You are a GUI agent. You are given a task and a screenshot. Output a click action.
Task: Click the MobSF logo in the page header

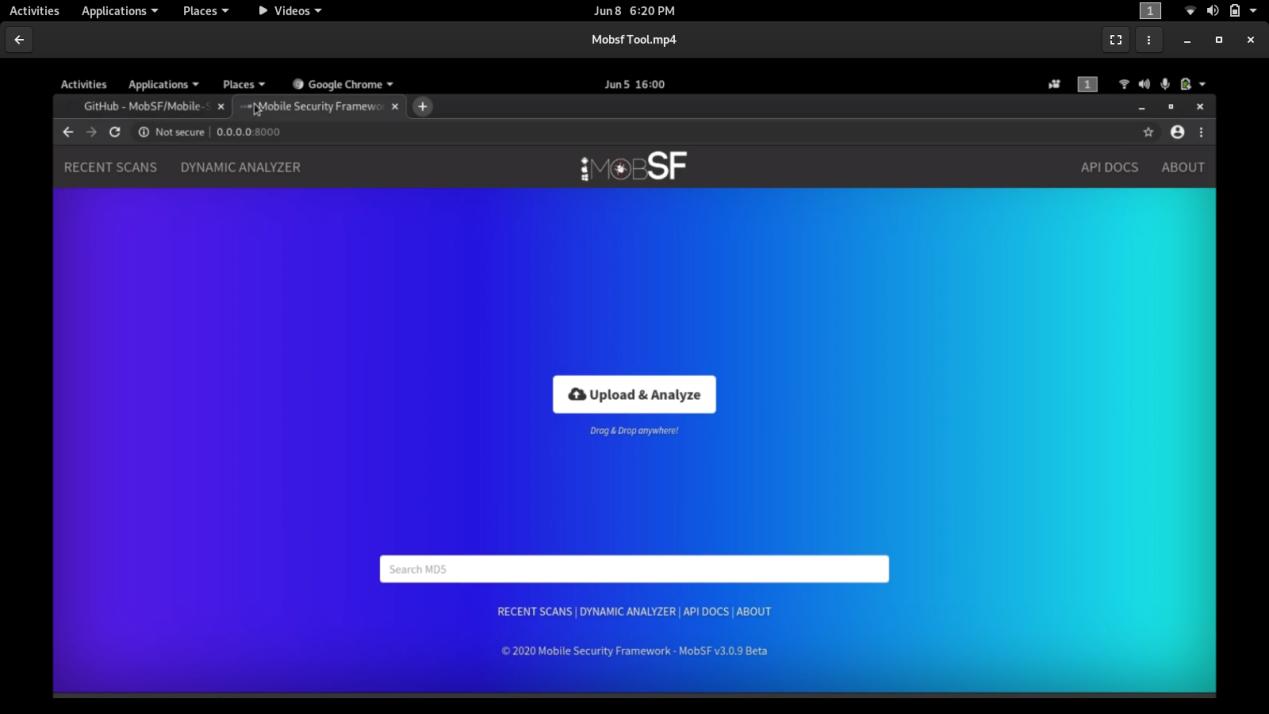[634, 167]
